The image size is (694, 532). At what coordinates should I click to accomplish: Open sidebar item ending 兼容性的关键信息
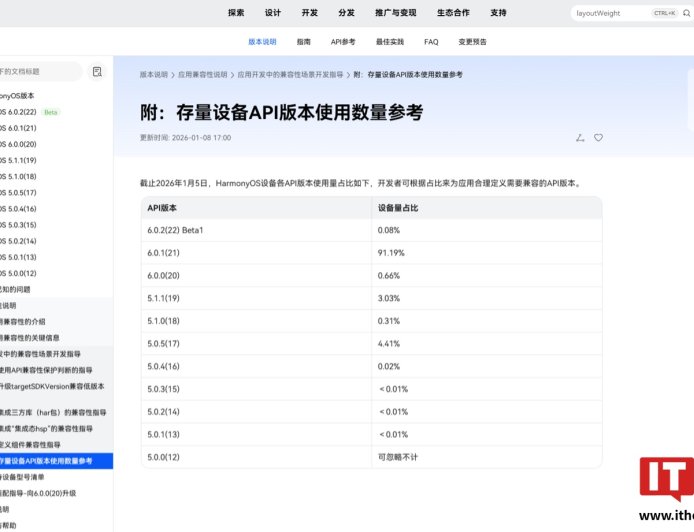coord(30,338)
